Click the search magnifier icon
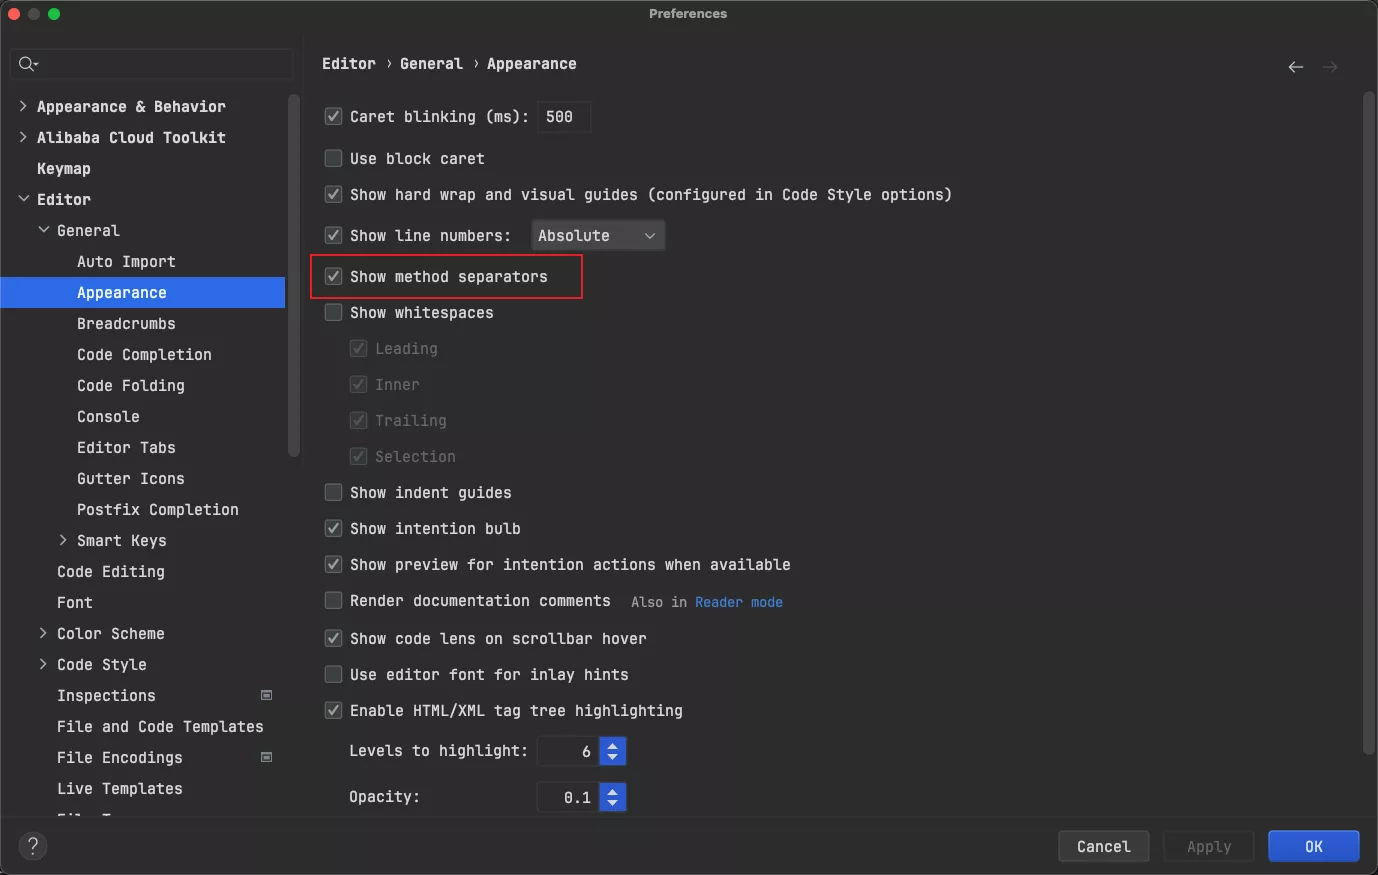This screenshot has height=875, width=1378. (x=27, y=64)
